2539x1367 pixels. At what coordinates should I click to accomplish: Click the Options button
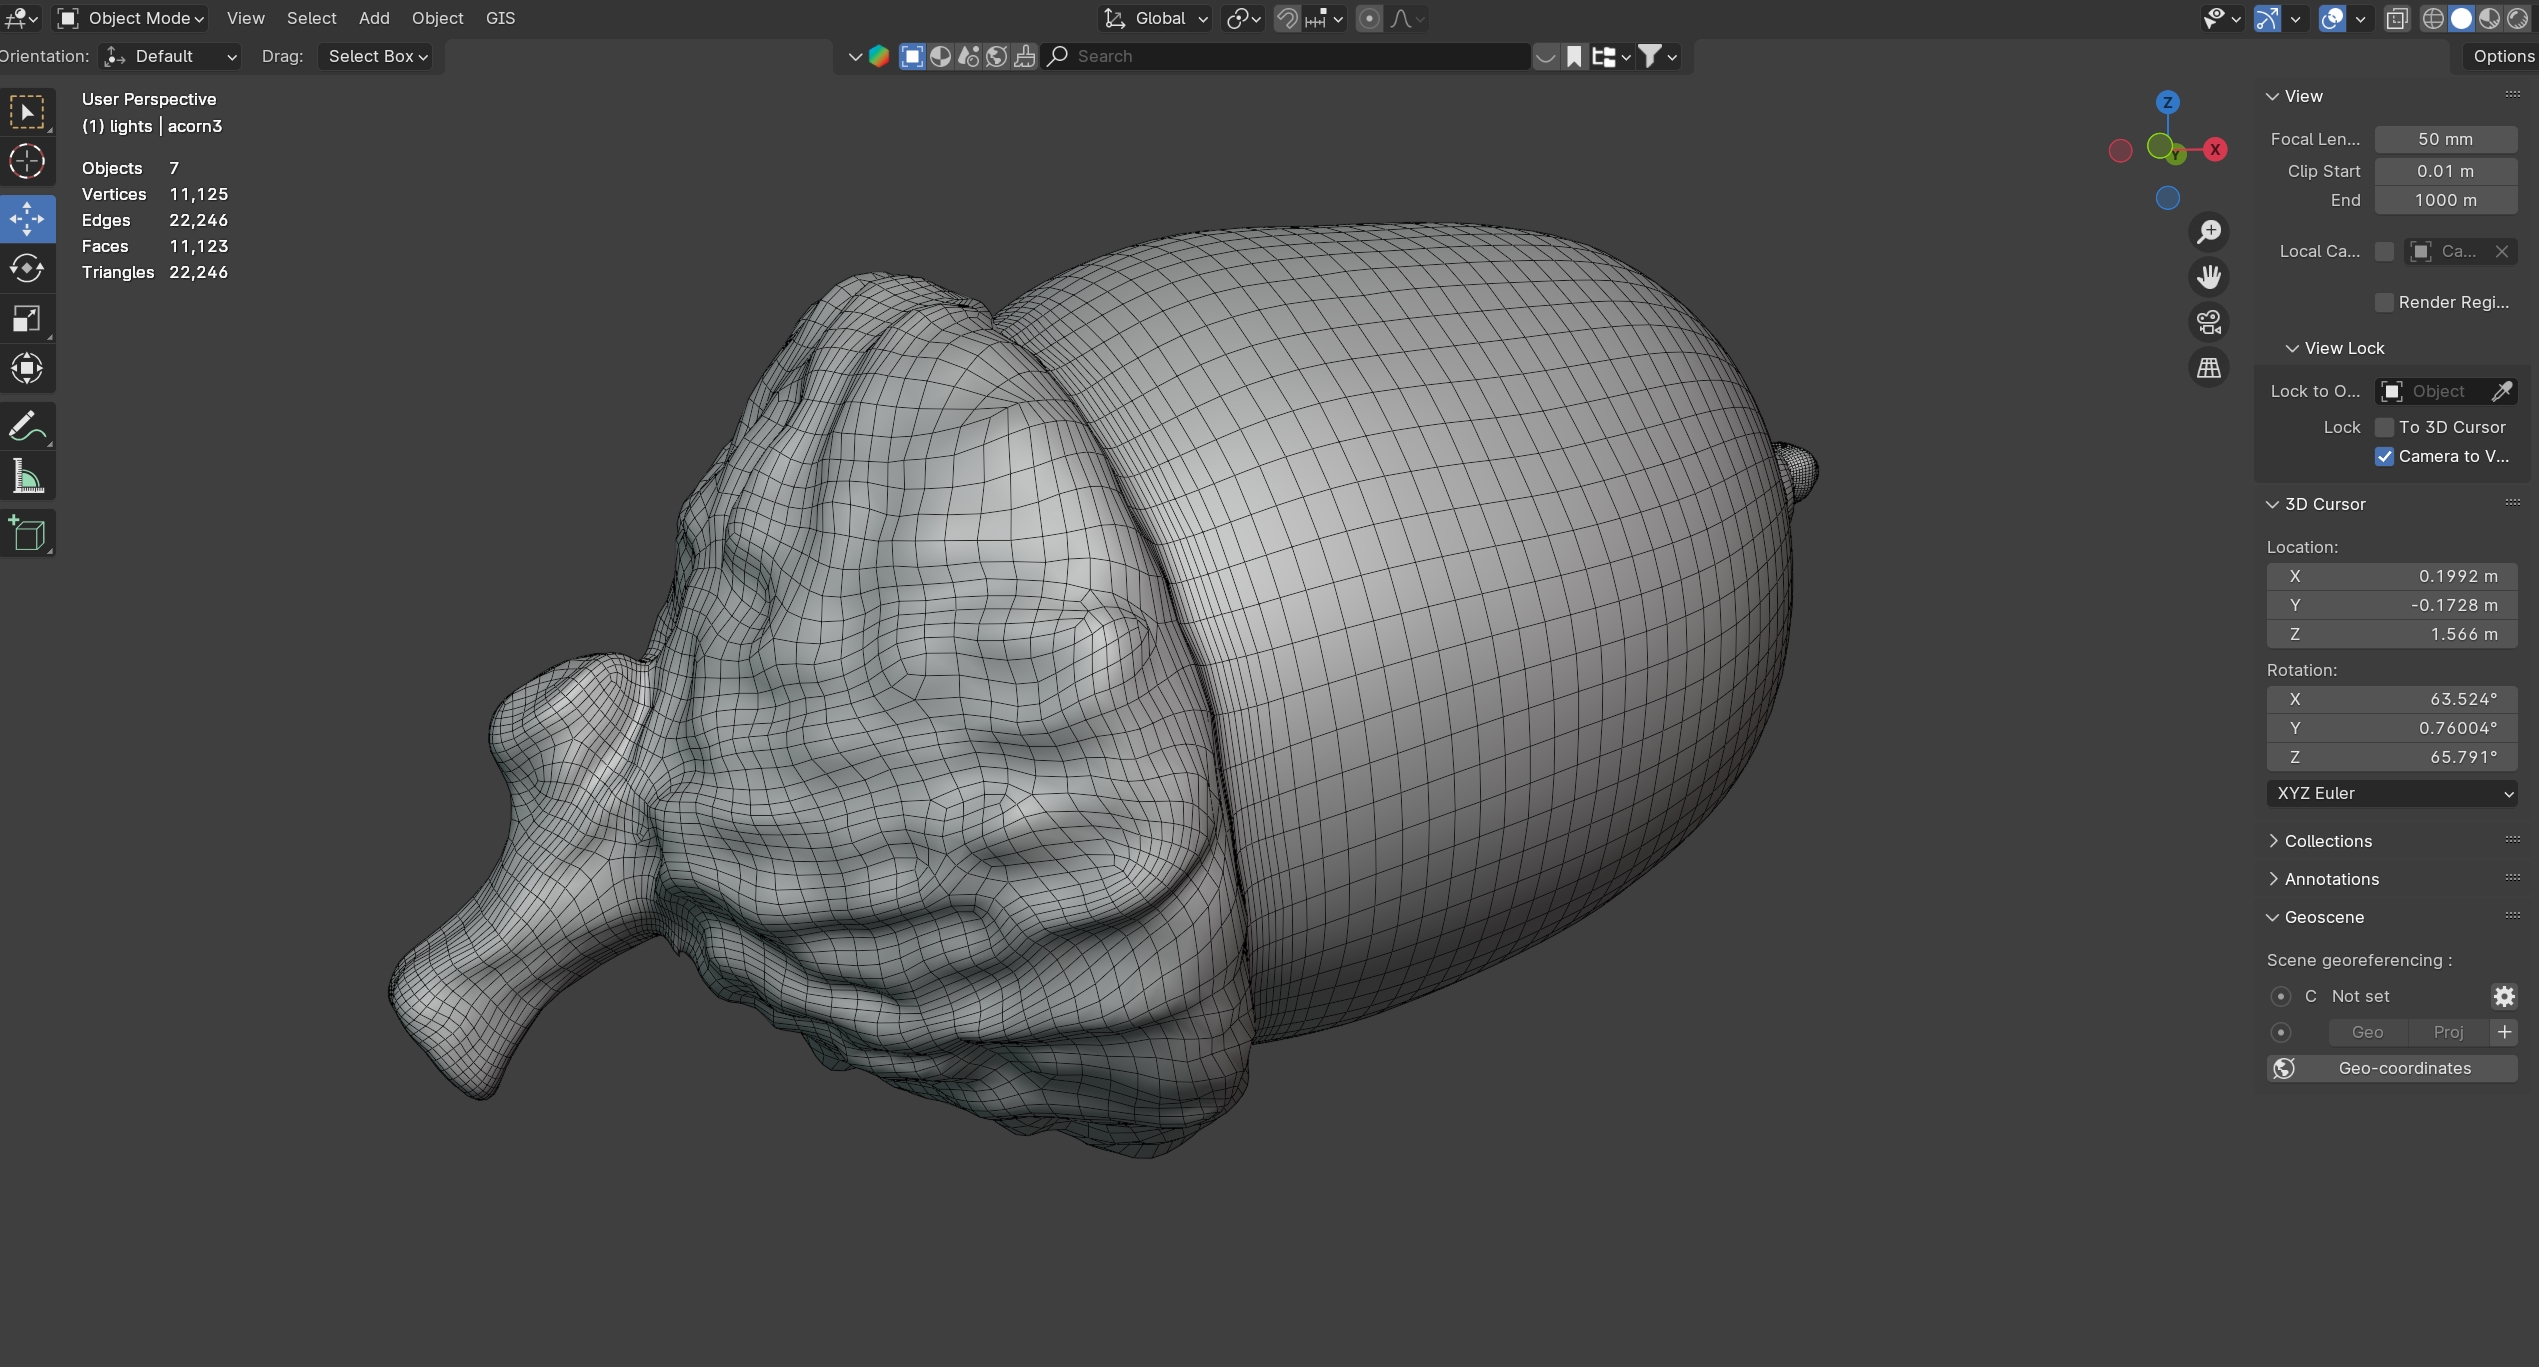tap(2502, 56)
